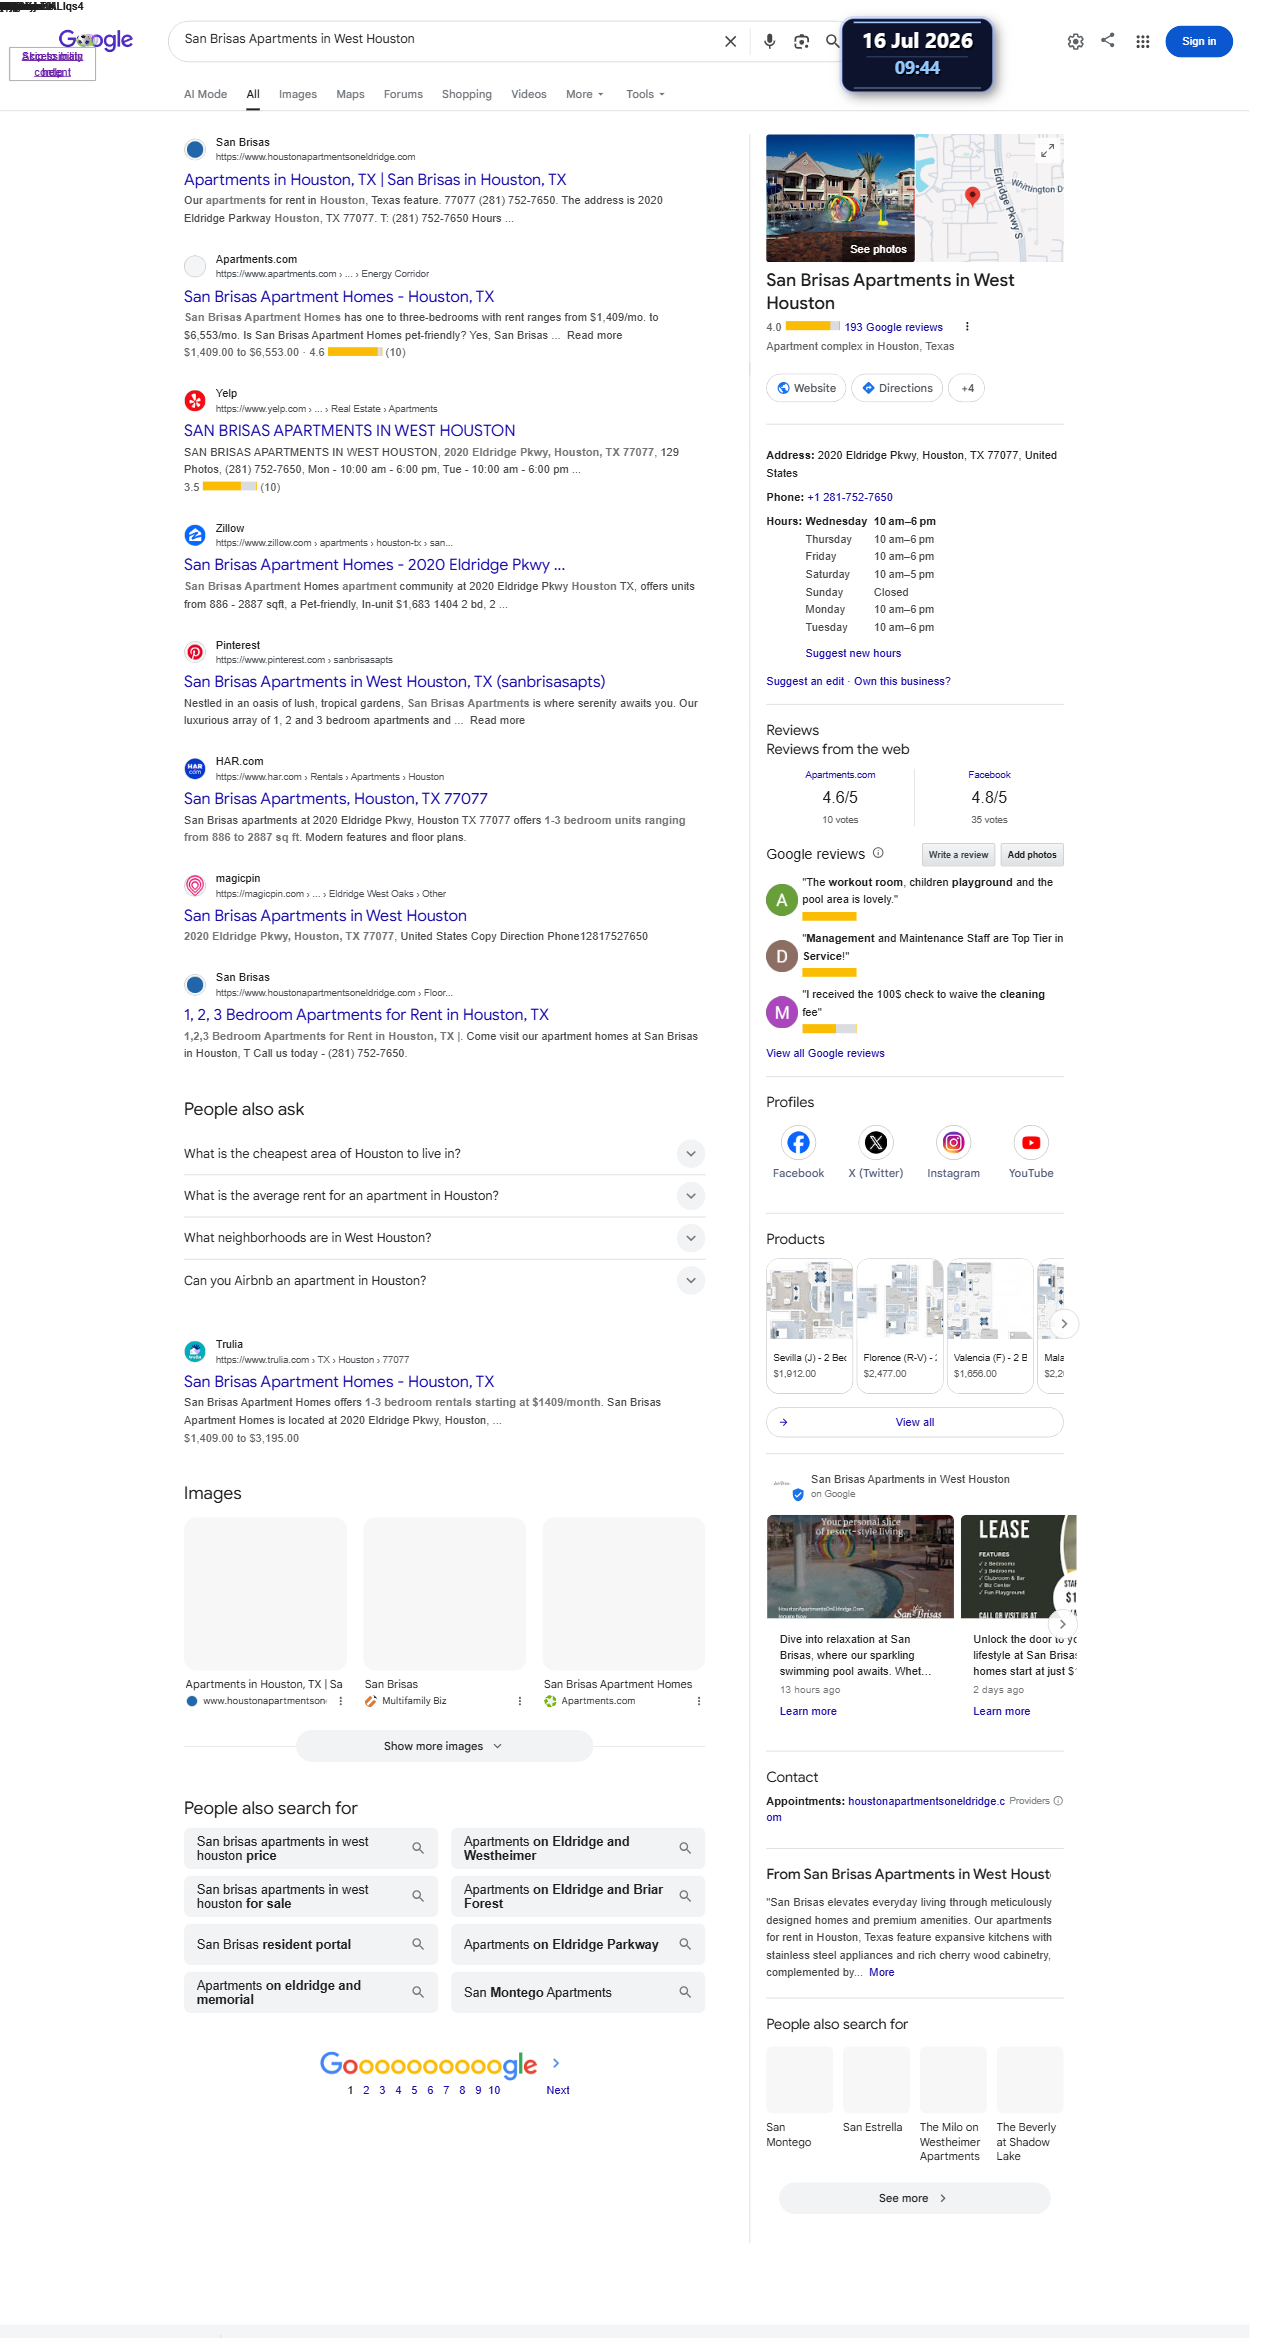Expand the map with the fullscreen arrows icon
This screenshot has width=1264, height=2338.
(1047, 150)
